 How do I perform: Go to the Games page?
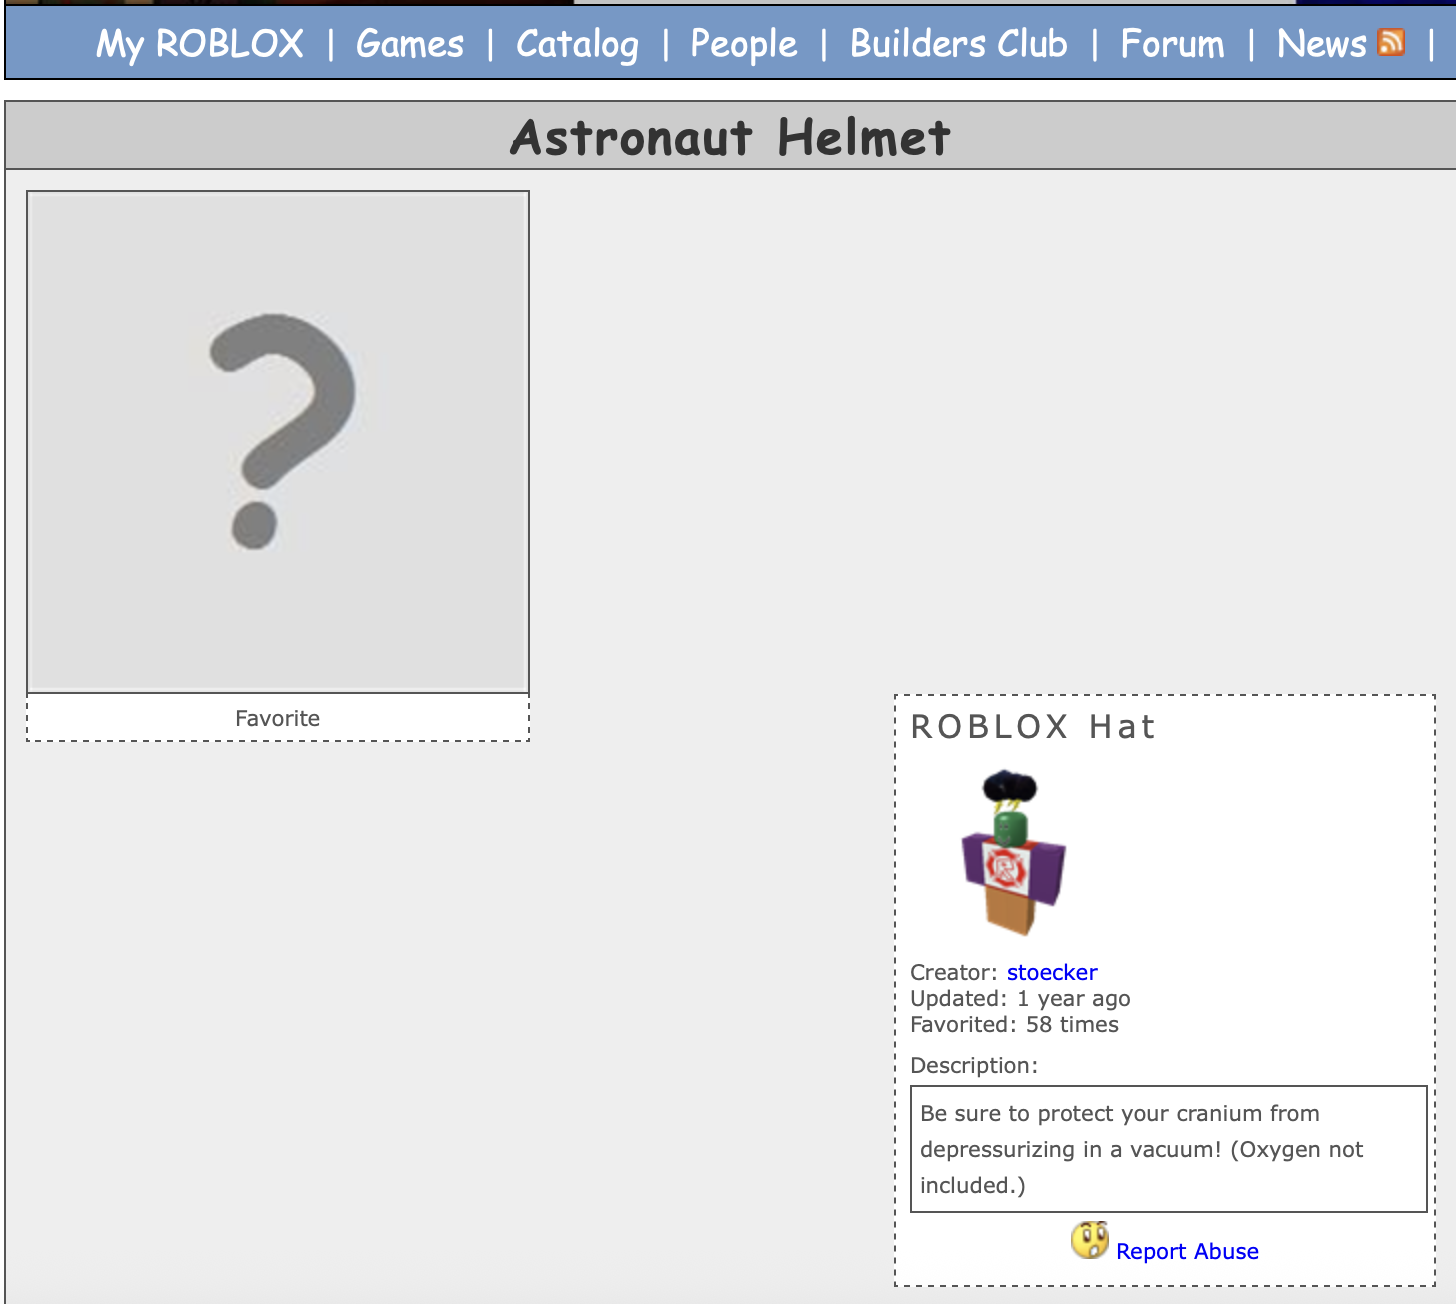click(410, 44)
